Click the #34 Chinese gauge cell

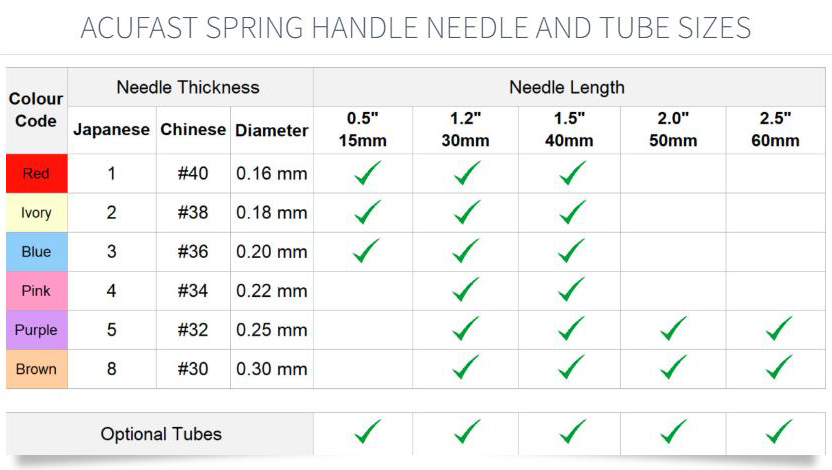(x=193, y=291)
